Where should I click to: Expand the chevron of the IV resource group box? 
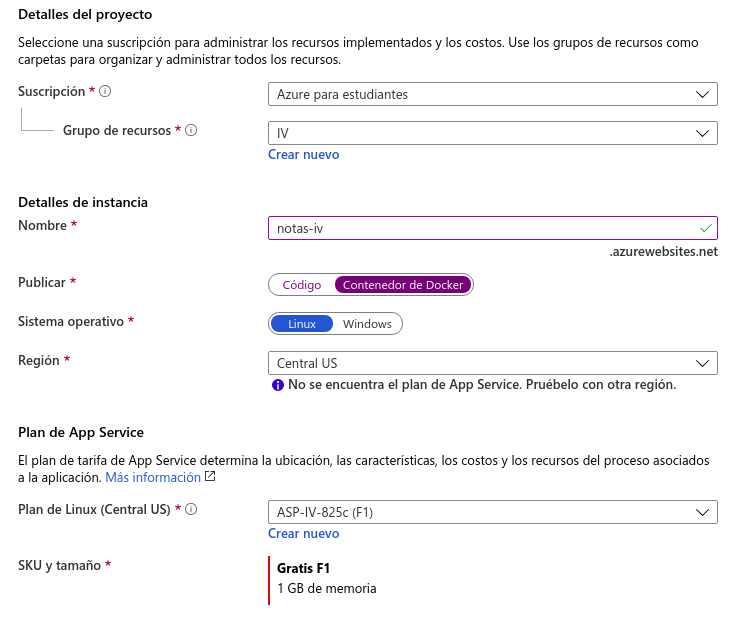(702, 133)
